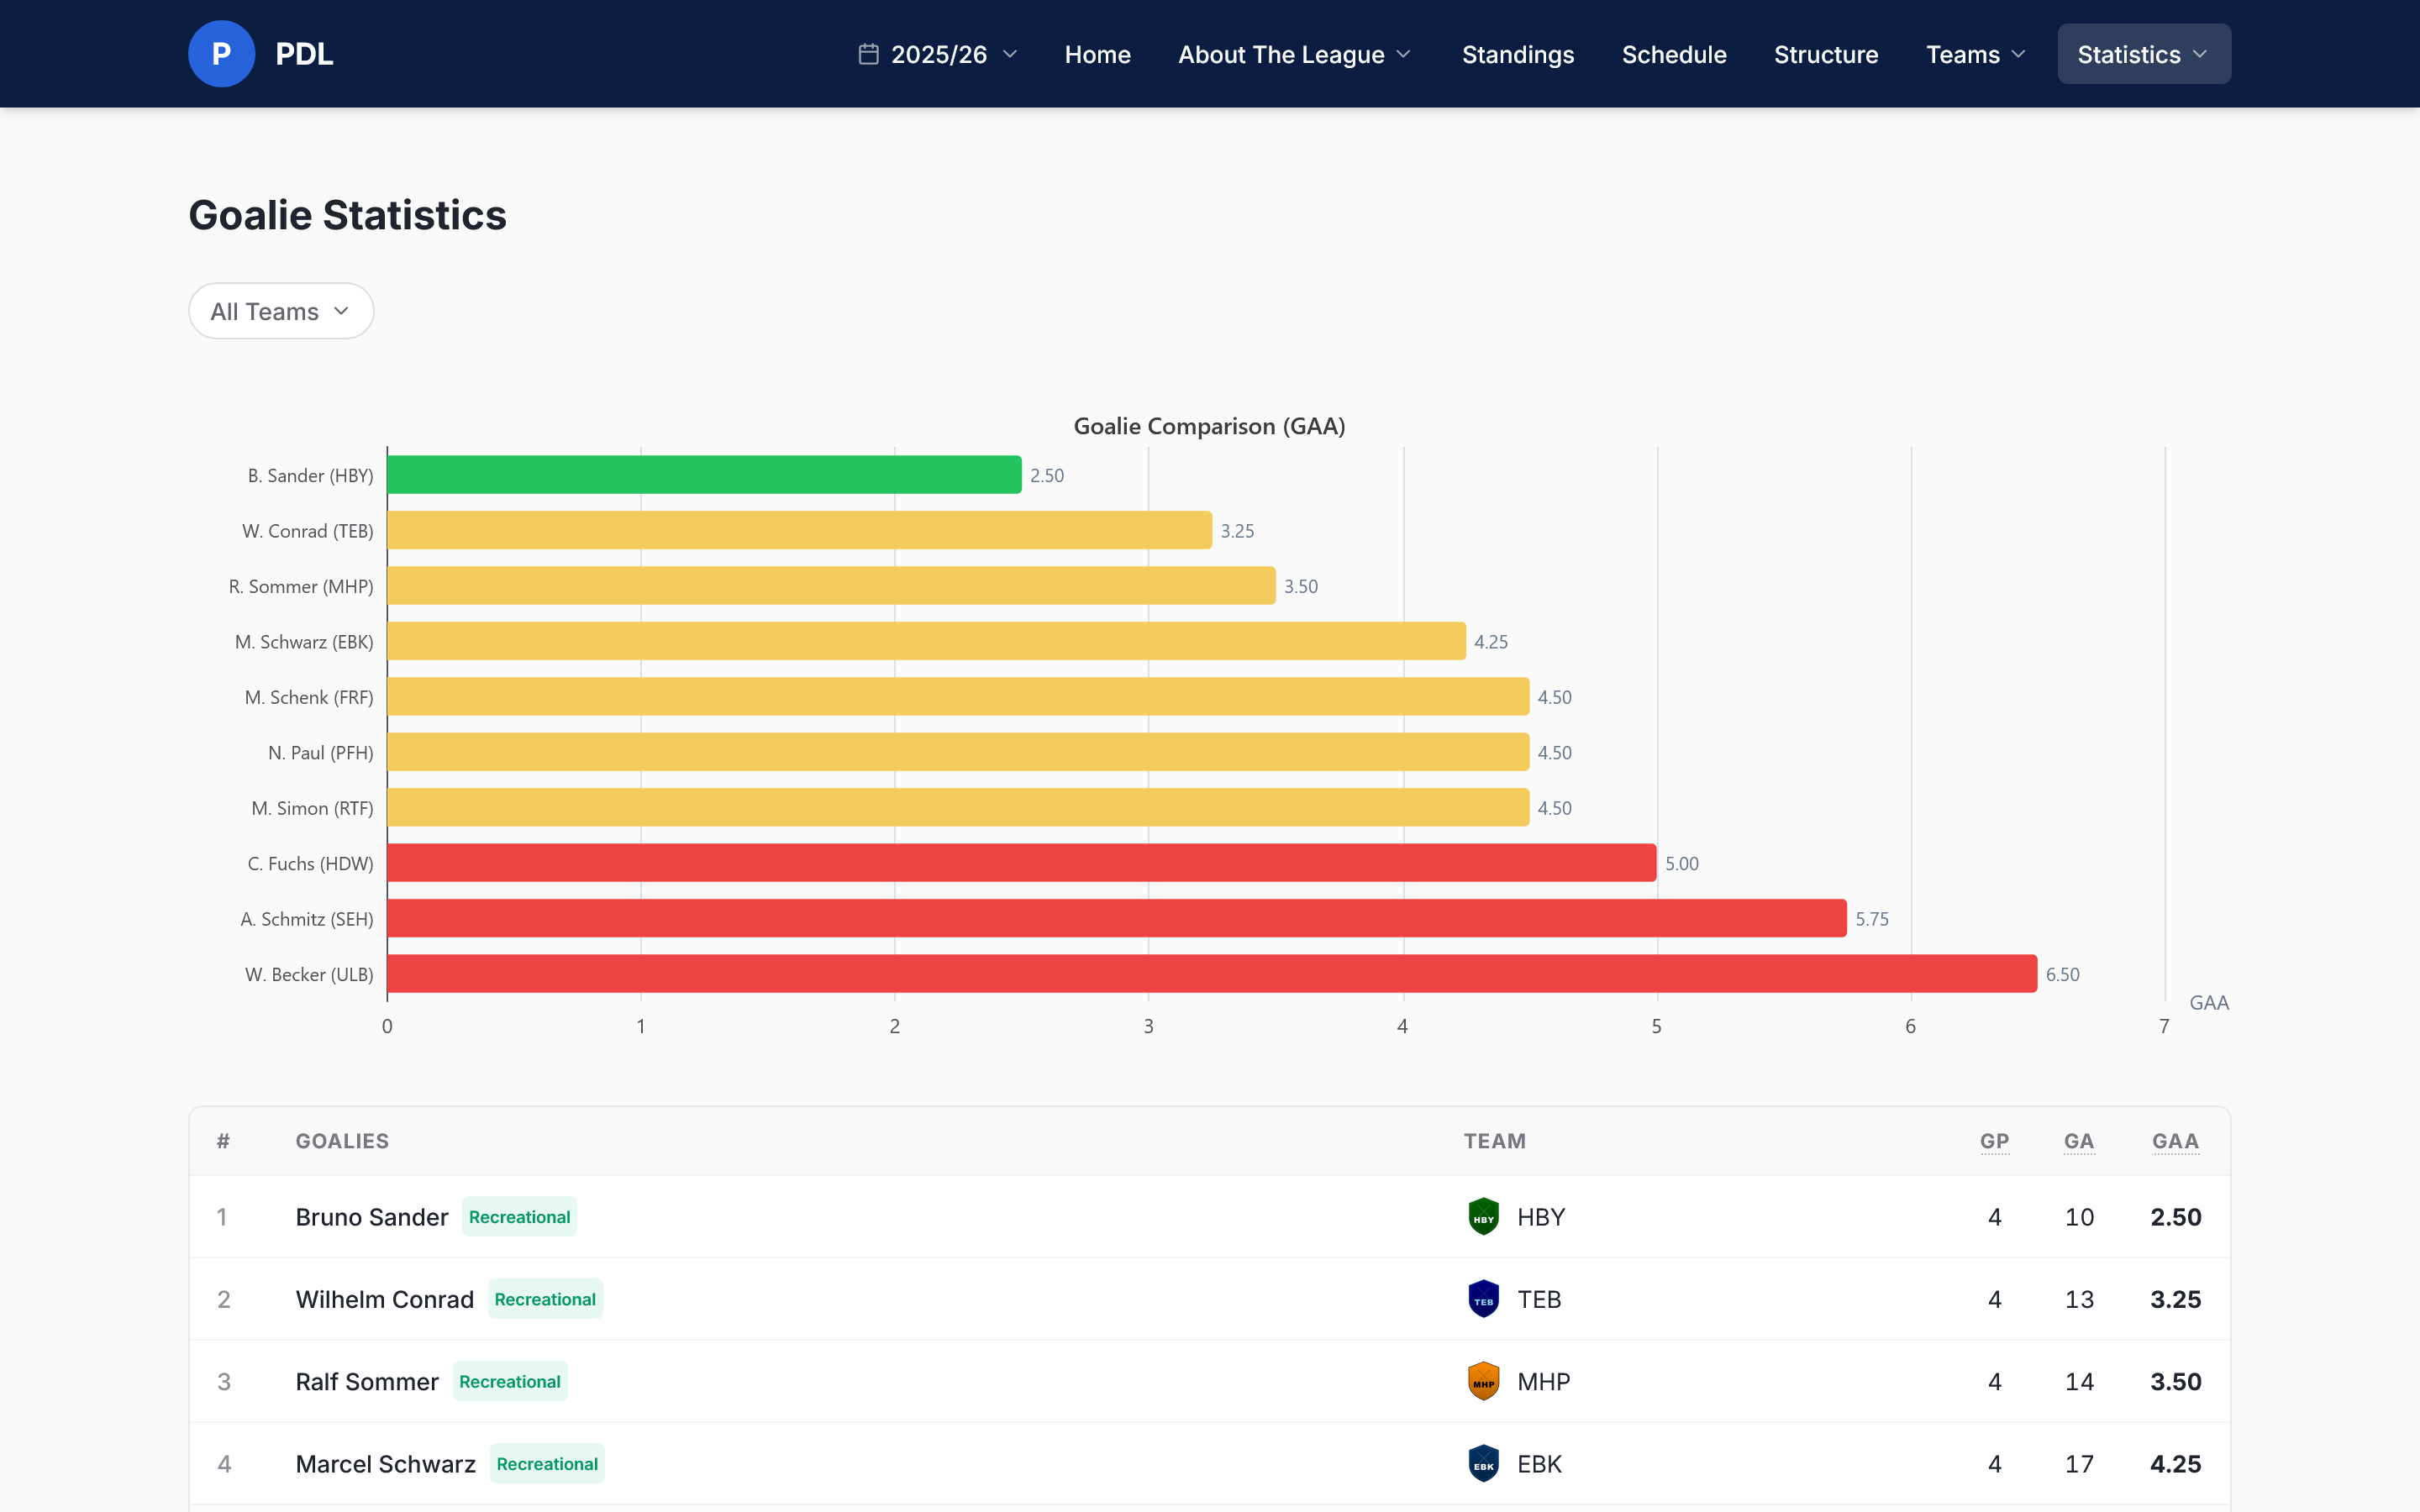
Task: Click the GA value 14 for MHP
Action: coord(2079,1381)
